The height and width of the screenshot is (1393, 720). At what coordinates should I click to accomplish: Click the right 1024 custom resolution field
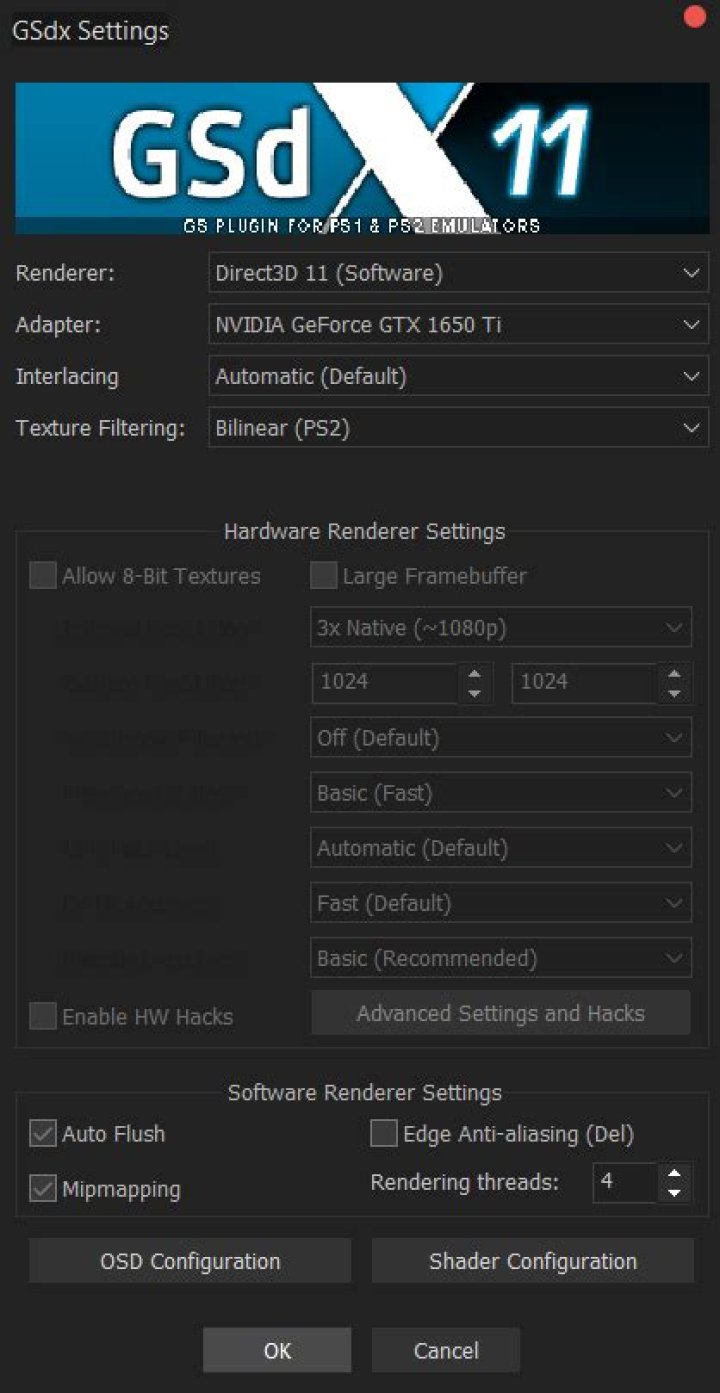(585, 682)
